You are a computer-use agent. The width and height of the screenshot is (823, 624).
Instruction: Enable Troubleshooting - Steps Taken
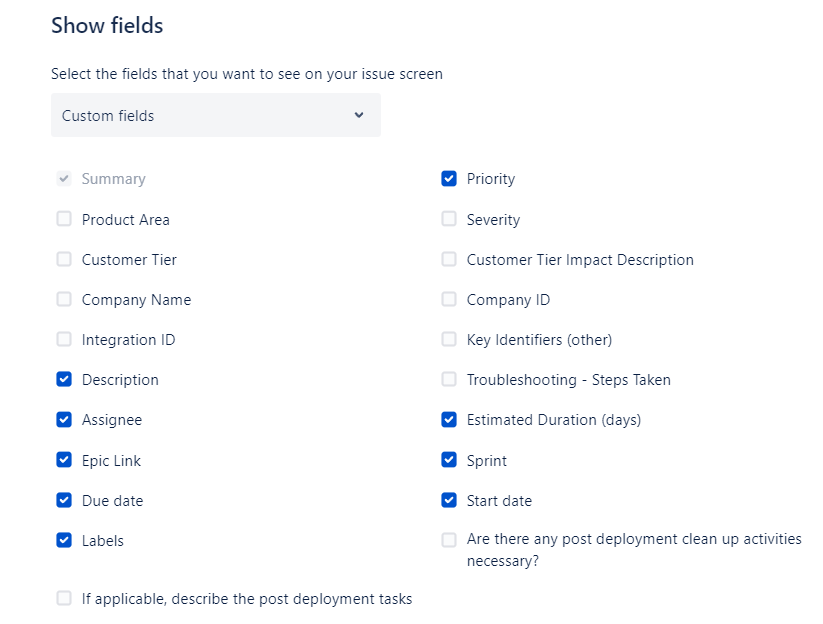[x=449, y=379]
